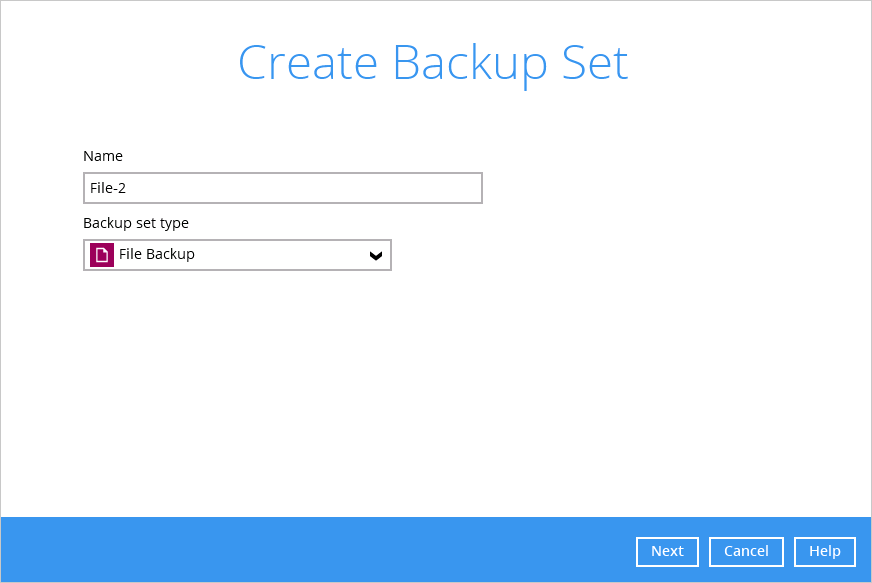Select the magenta file-type icon in the dropdown
This screenshot has height=583, width=872.
pyautogui.click(x=100, y=254)
